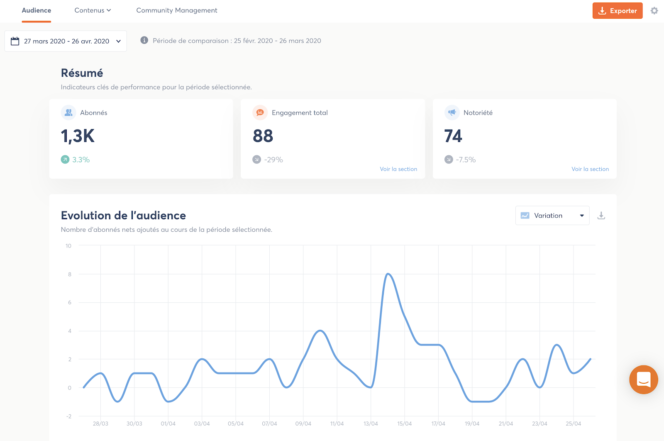Click the chart peak near 13/04
Image resolution: width=664 pixels, height=441 pixels.
click(388, 274)
